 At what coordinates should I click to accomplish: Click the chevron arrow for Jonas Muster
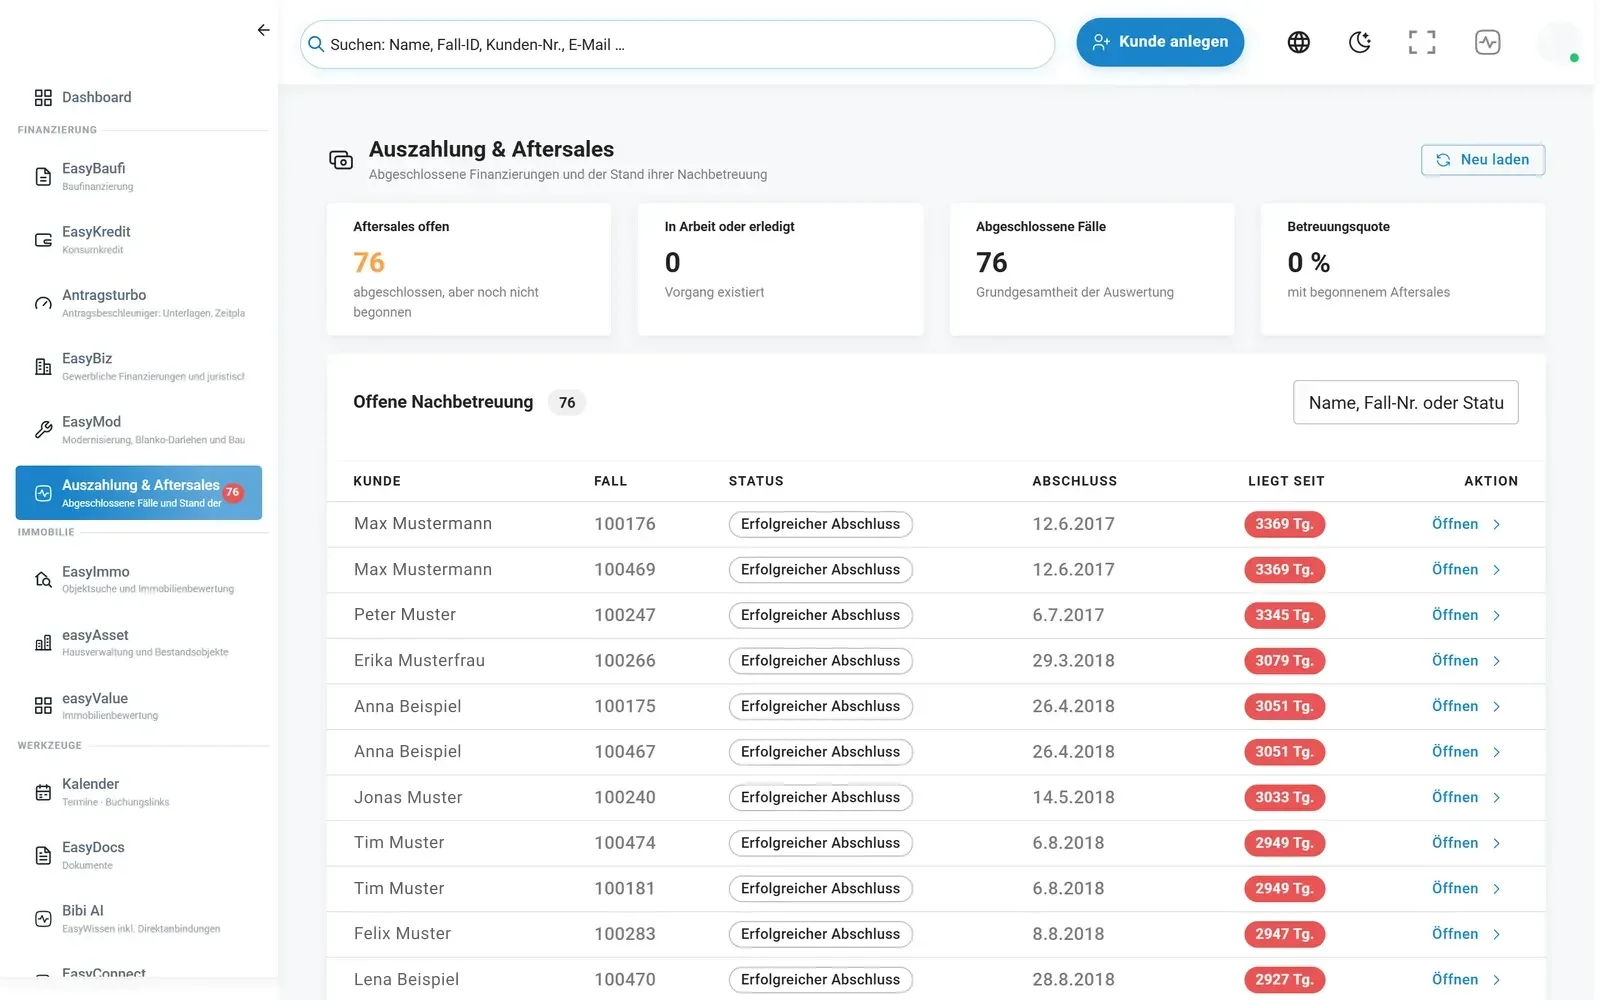(1497, 798)
